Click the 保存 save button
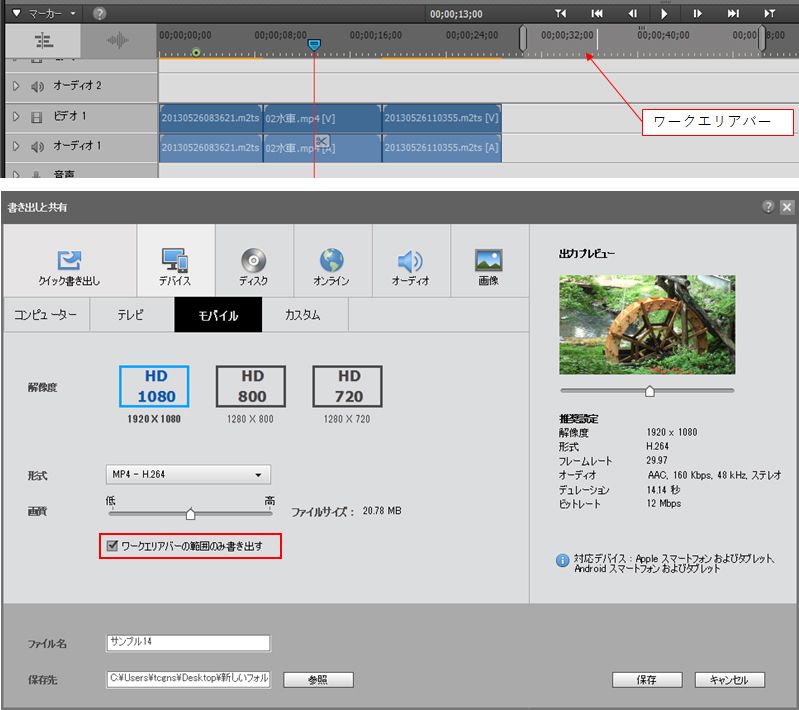Image resolution: width=799 pixels, height=710 pixels. click(x=647, y=679)
